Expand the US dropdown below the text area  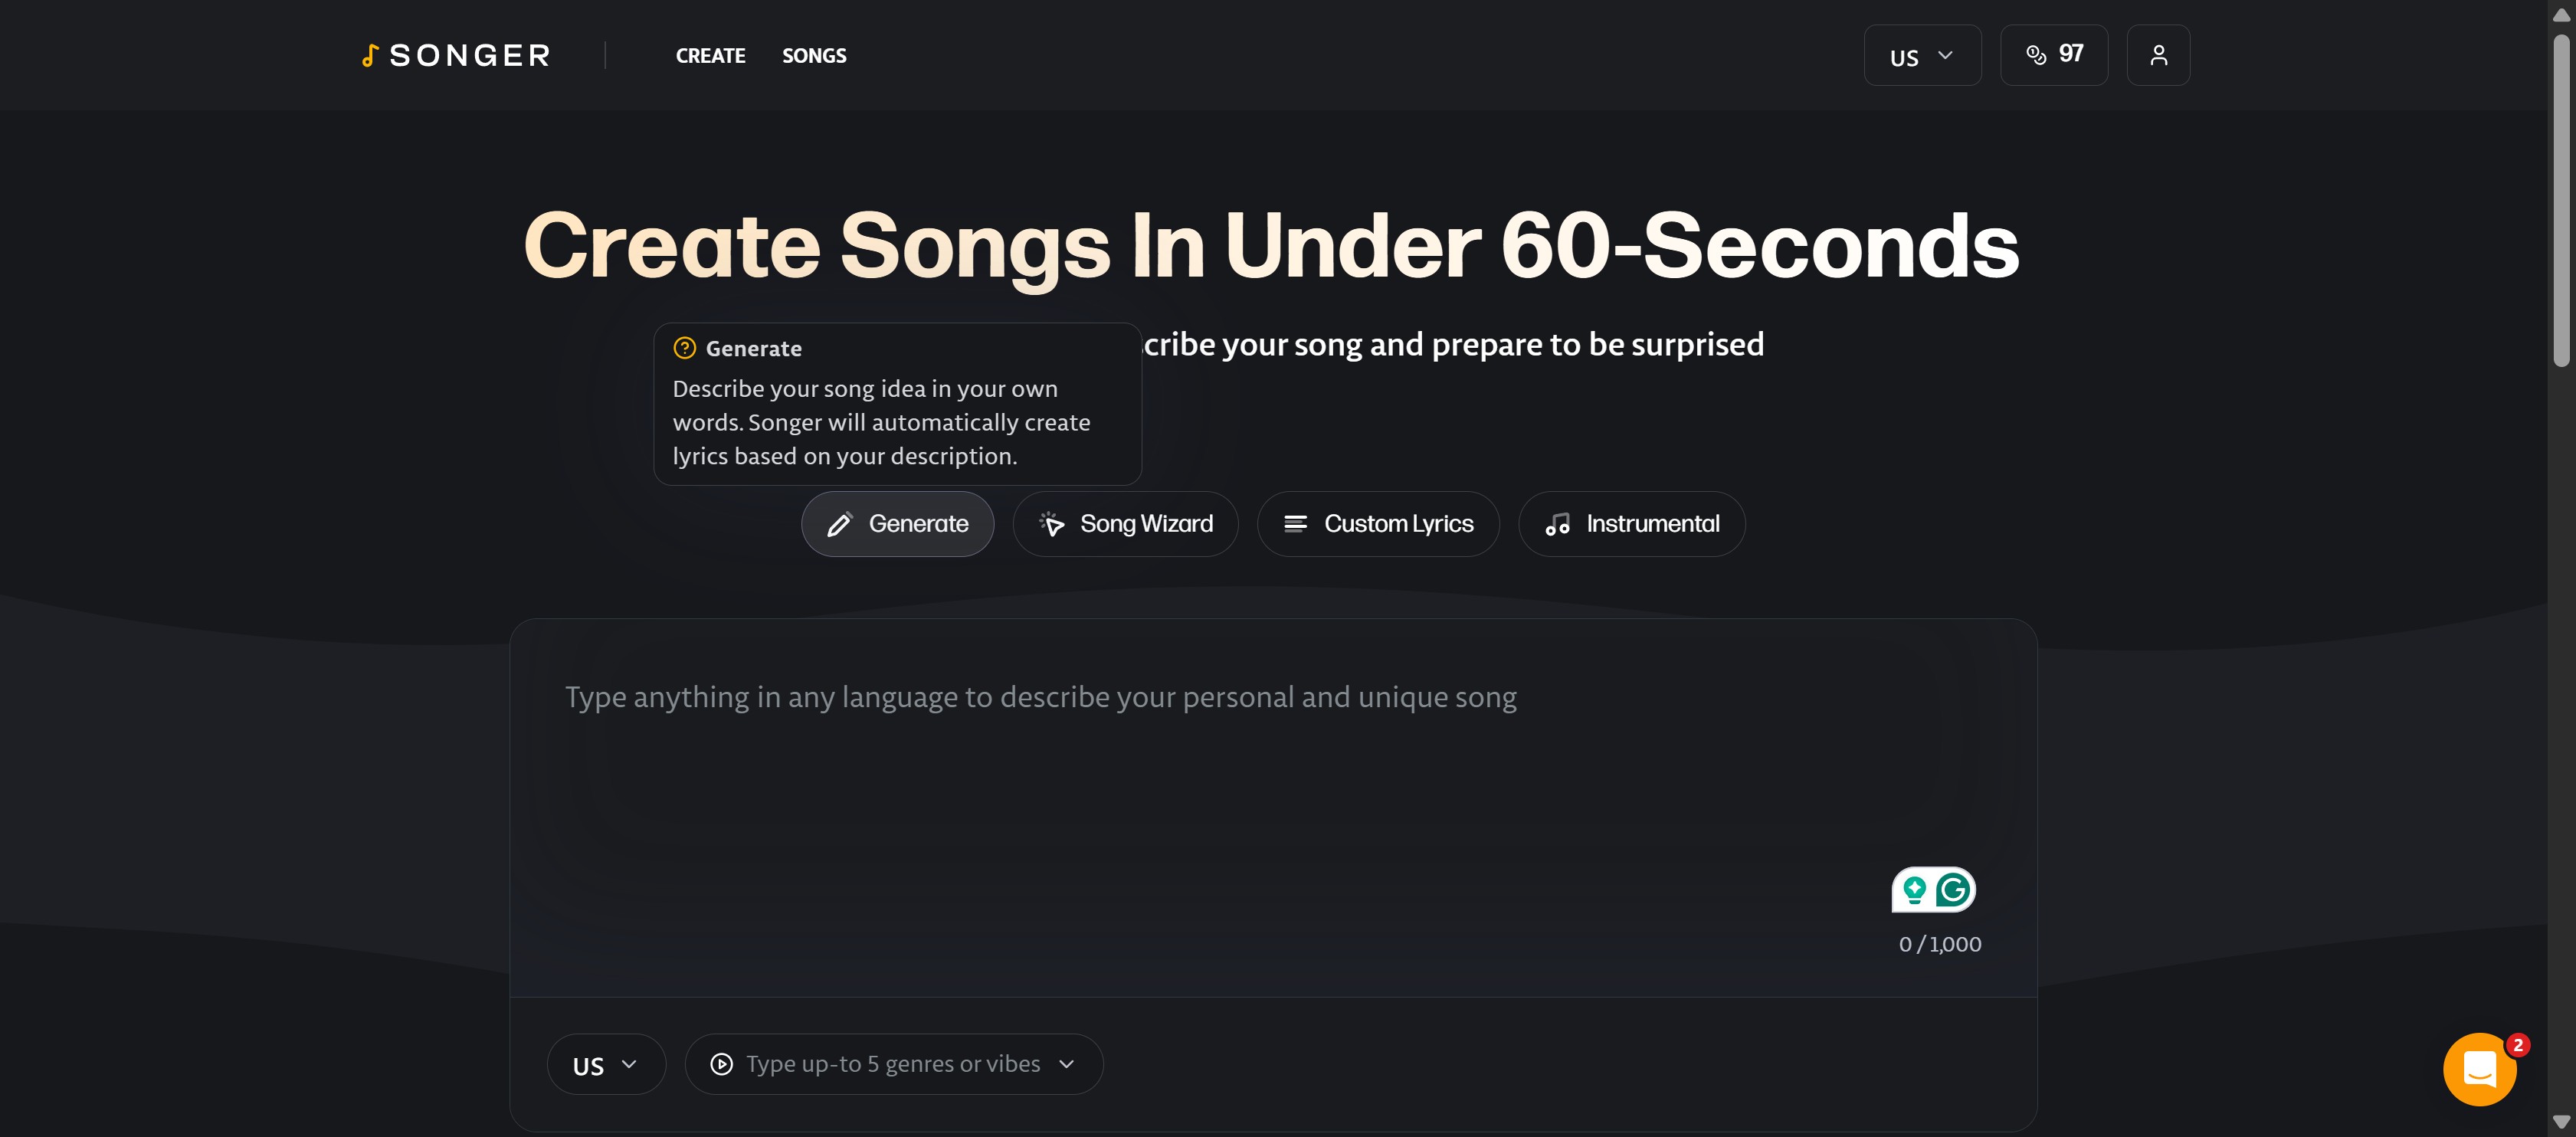[x=605, y=1065]
